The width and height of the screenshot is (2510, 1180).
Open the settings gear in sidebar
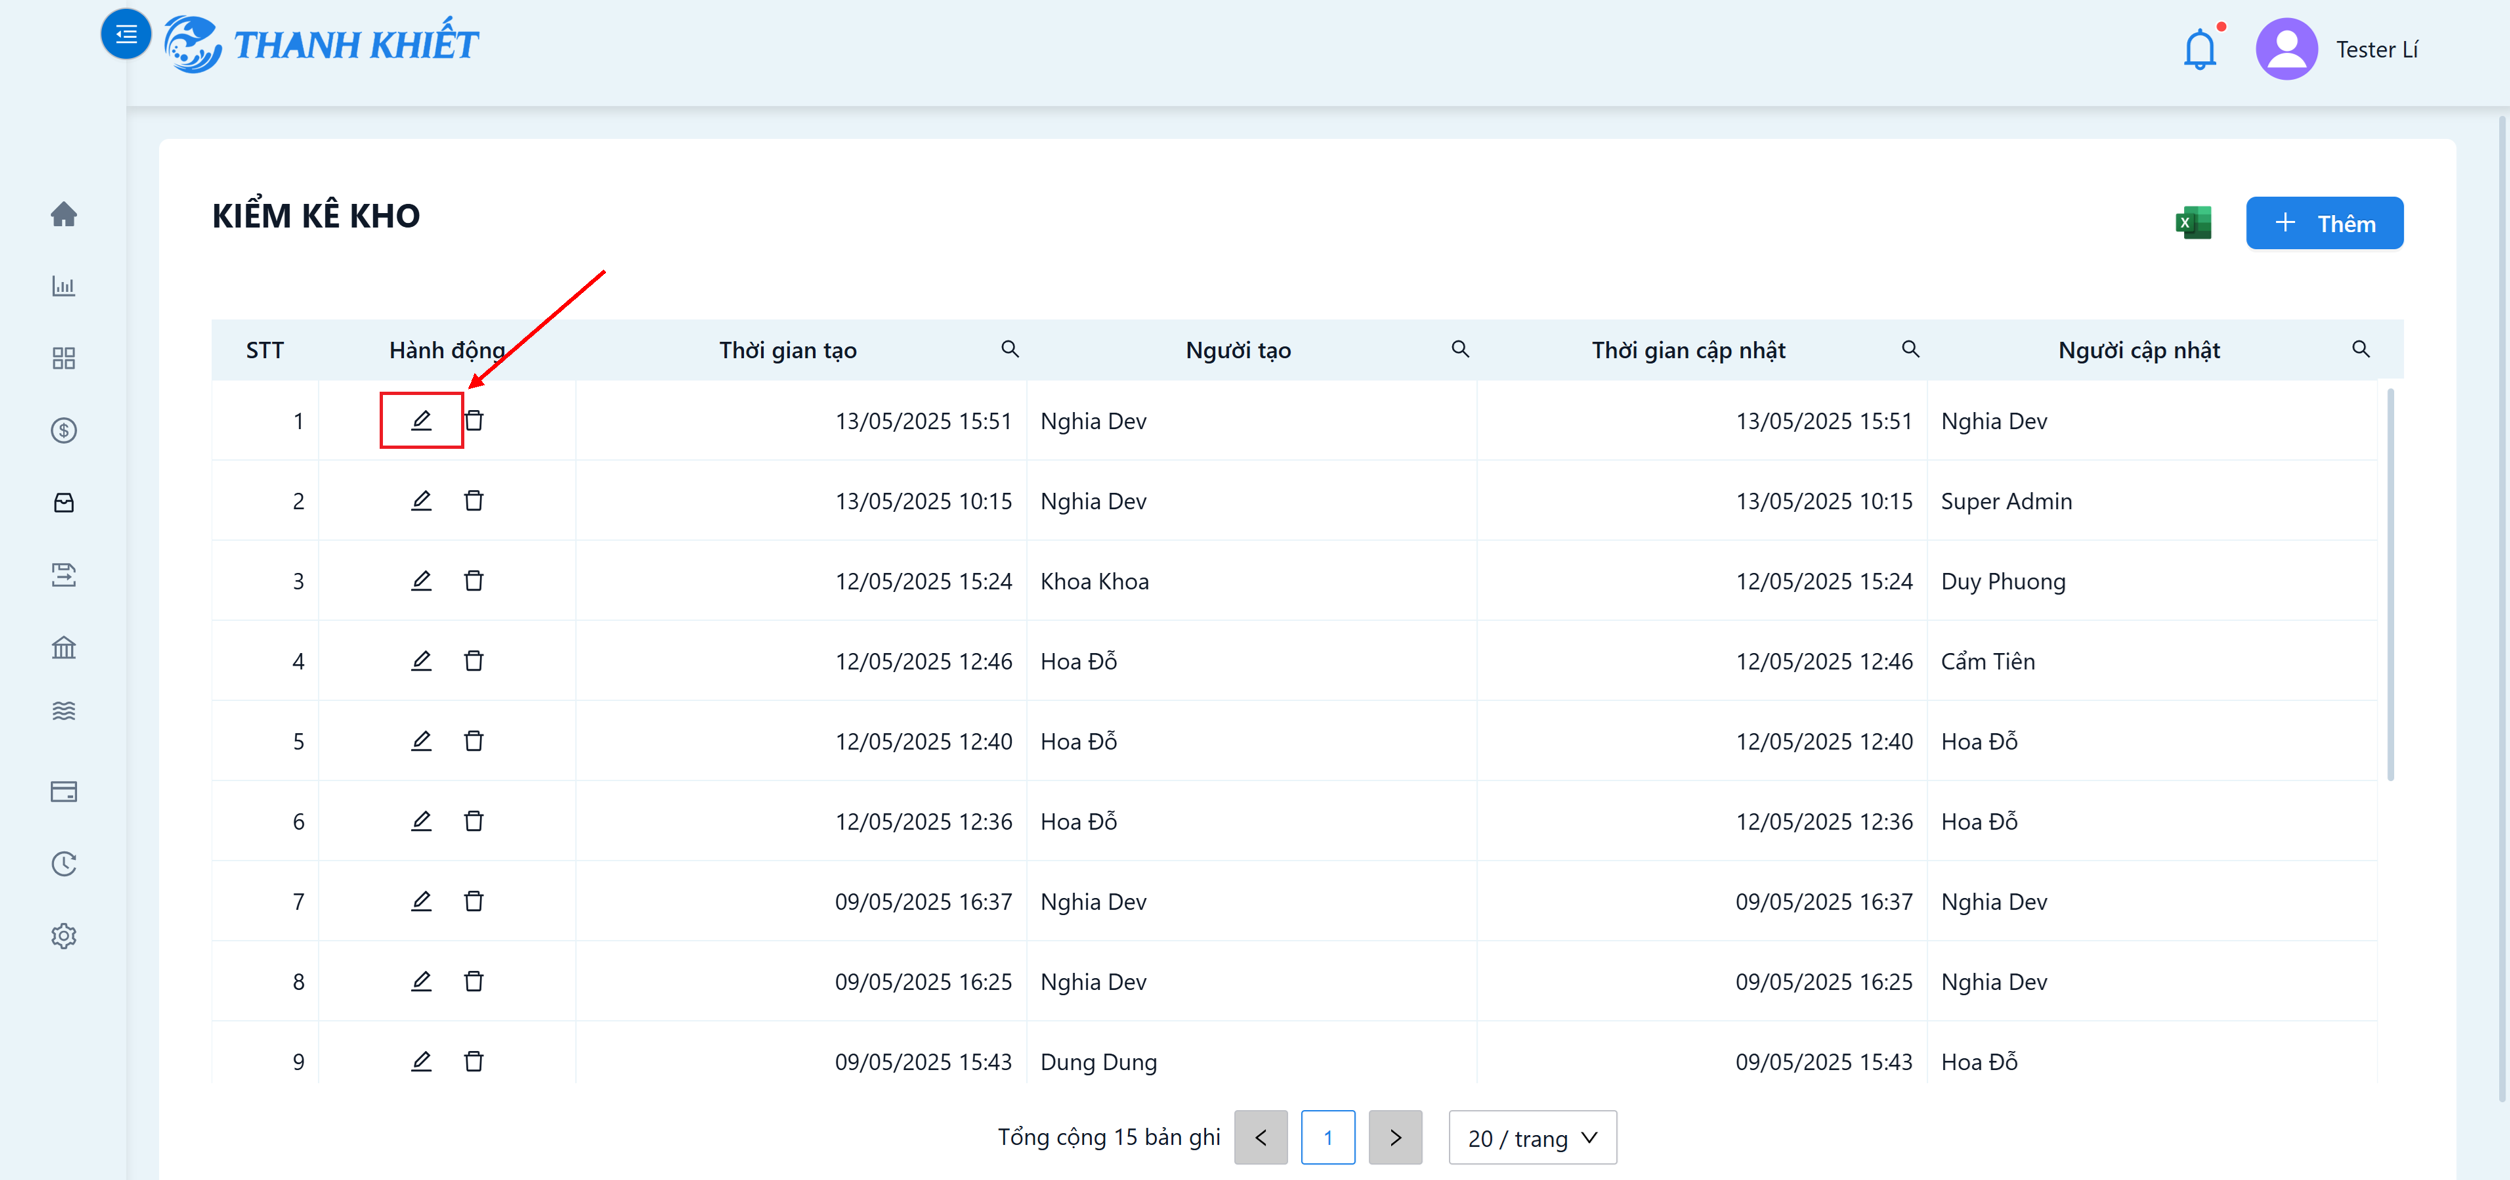pyautogui.click(x=64, y=936)
